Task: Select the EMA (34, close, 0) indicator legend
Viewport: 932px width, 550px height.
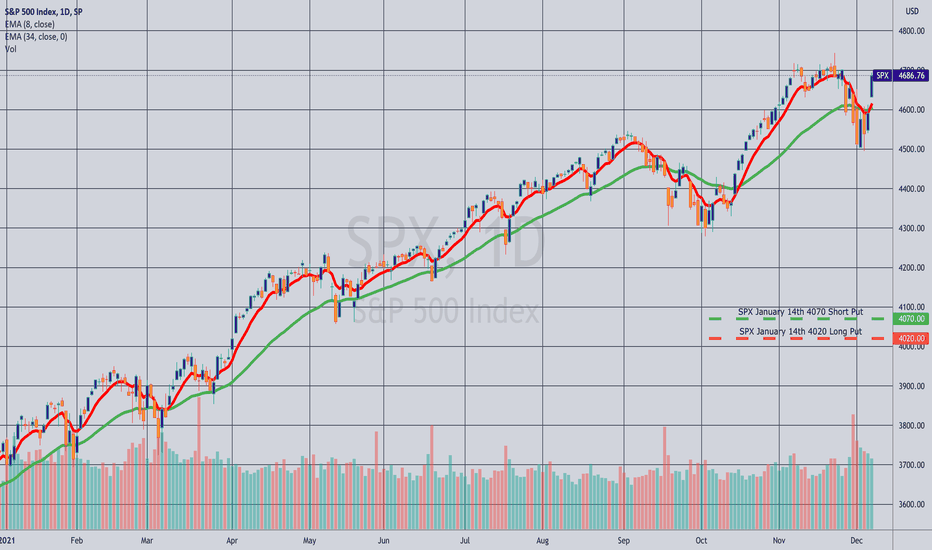Action: tap(36, 37)
